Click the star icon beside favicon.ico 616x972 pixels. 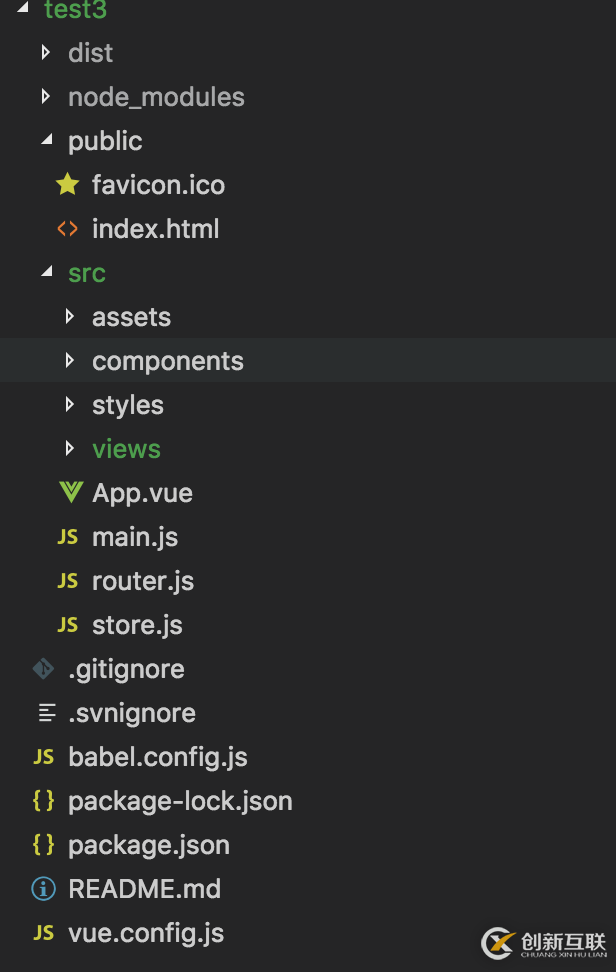tap(67, 185)
